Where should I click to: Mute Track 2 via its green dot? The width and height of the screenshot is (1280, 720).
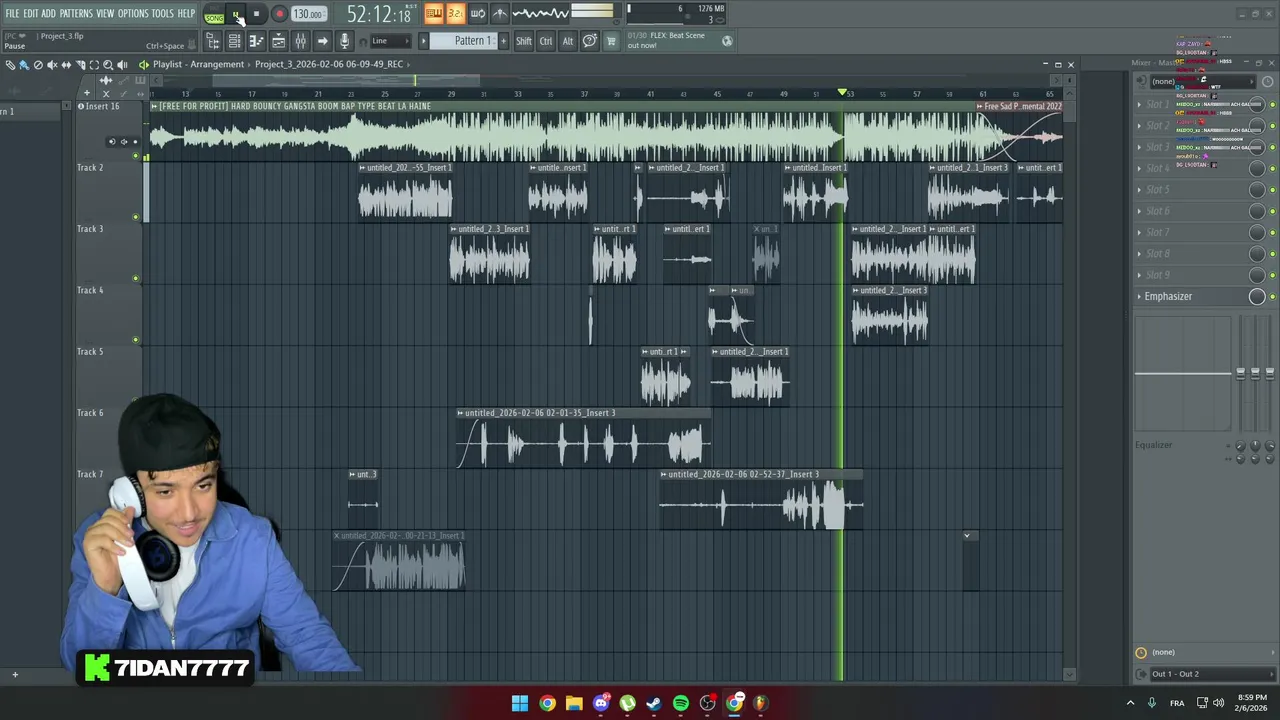point(136,217)
